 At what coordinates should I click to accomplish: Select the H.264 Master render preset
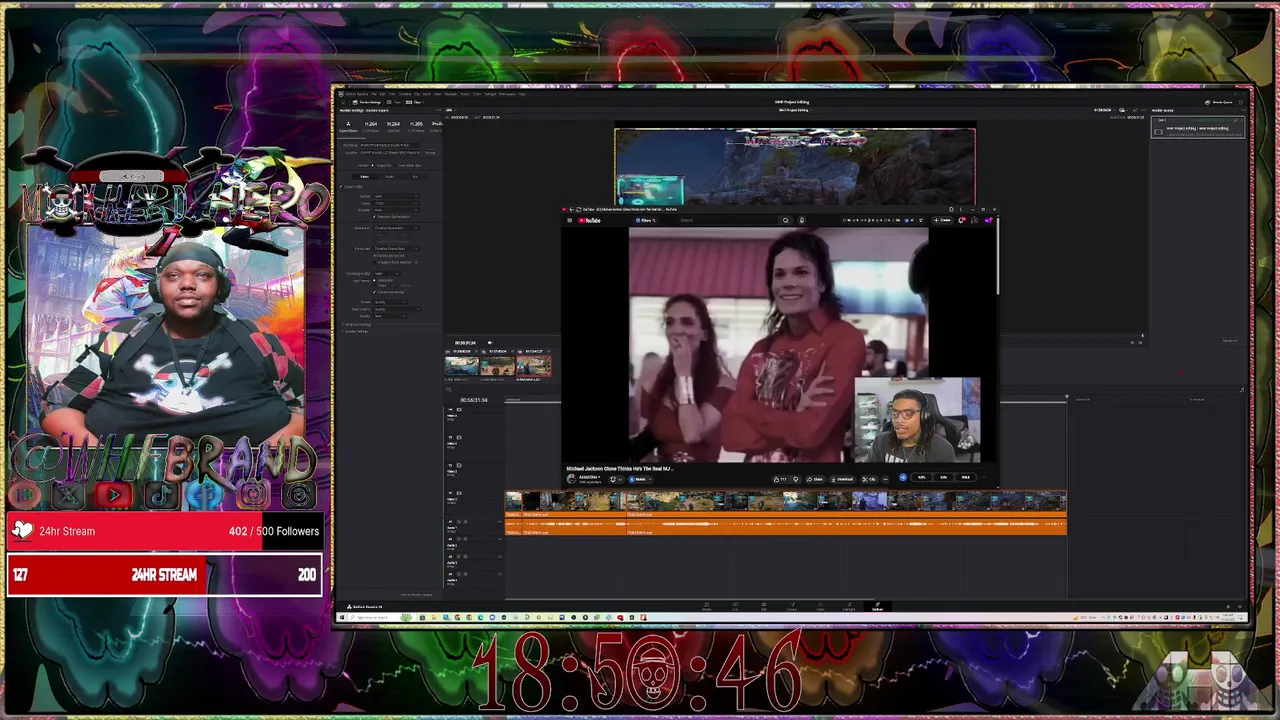click(x=371, y=127)
